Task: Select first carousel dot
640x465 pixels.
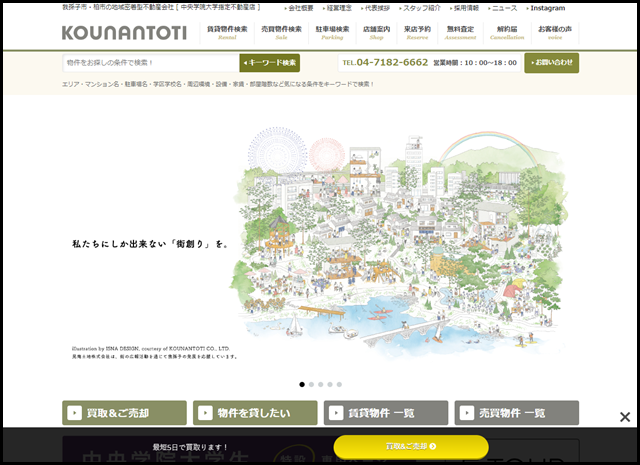Action: 302,384
